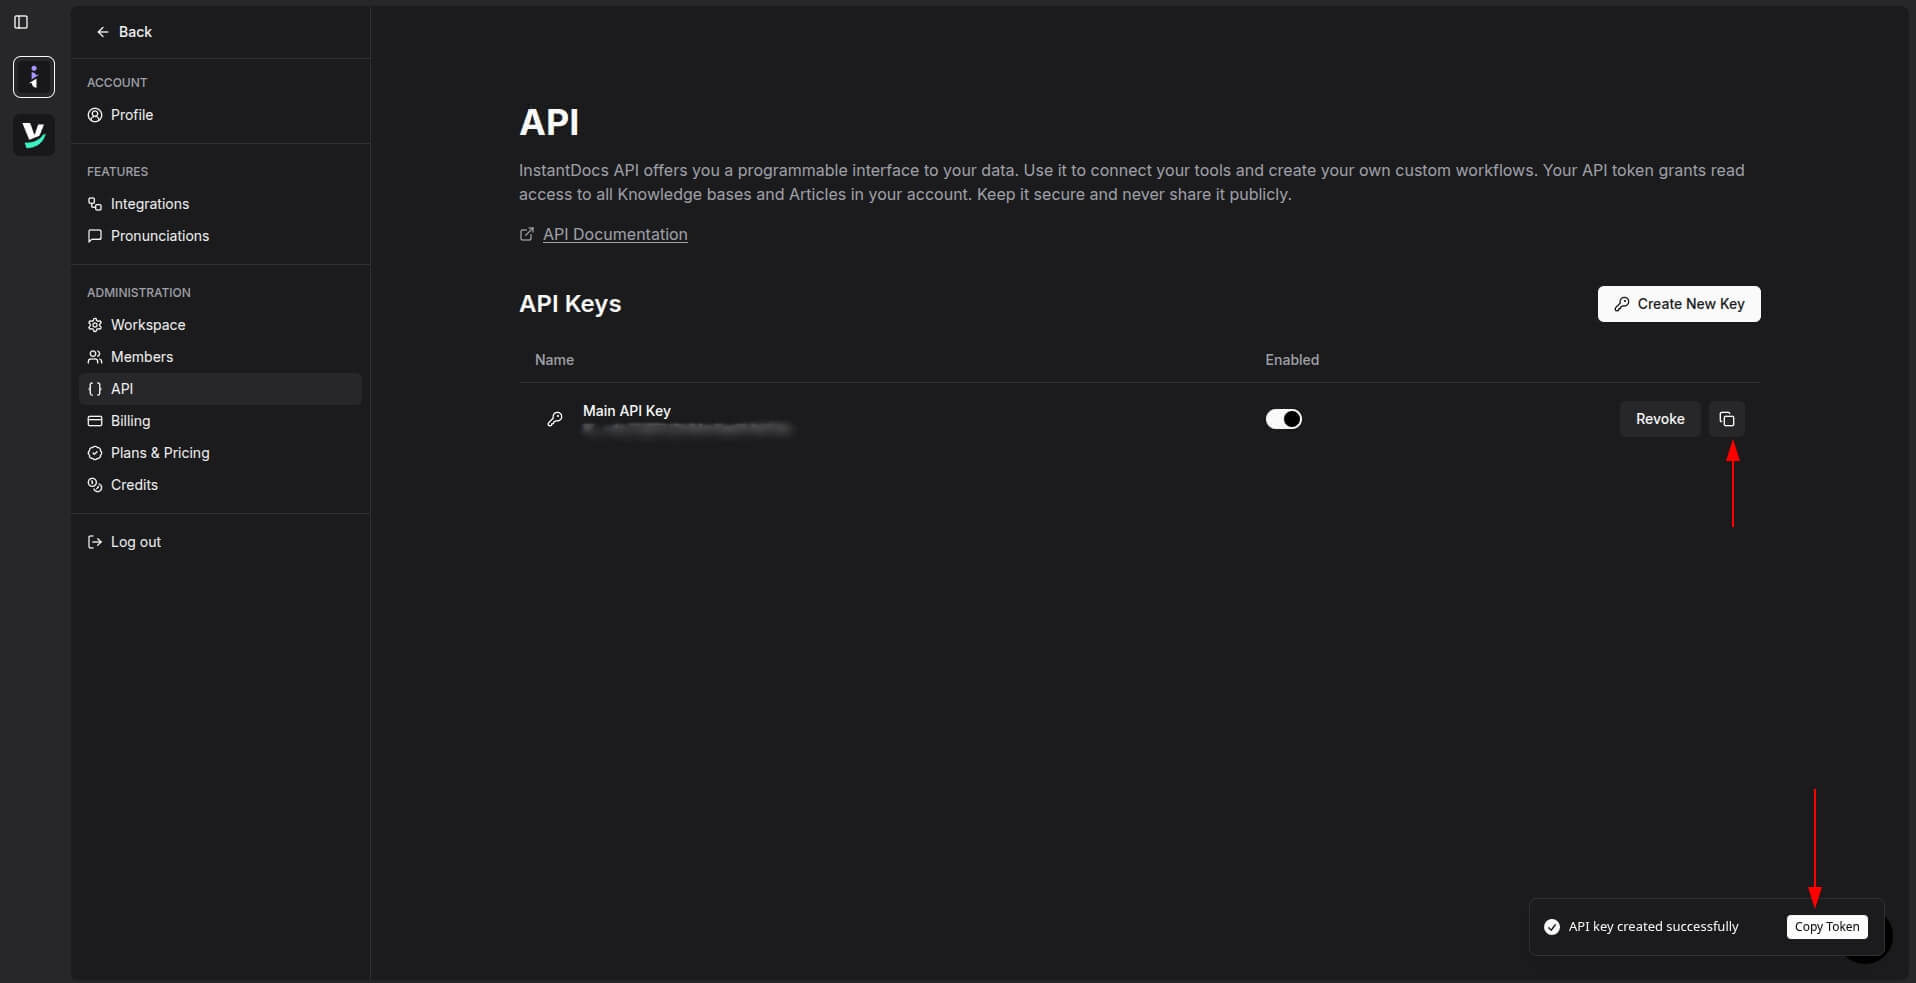Click Copy Token in the notification

(1825, 926)
